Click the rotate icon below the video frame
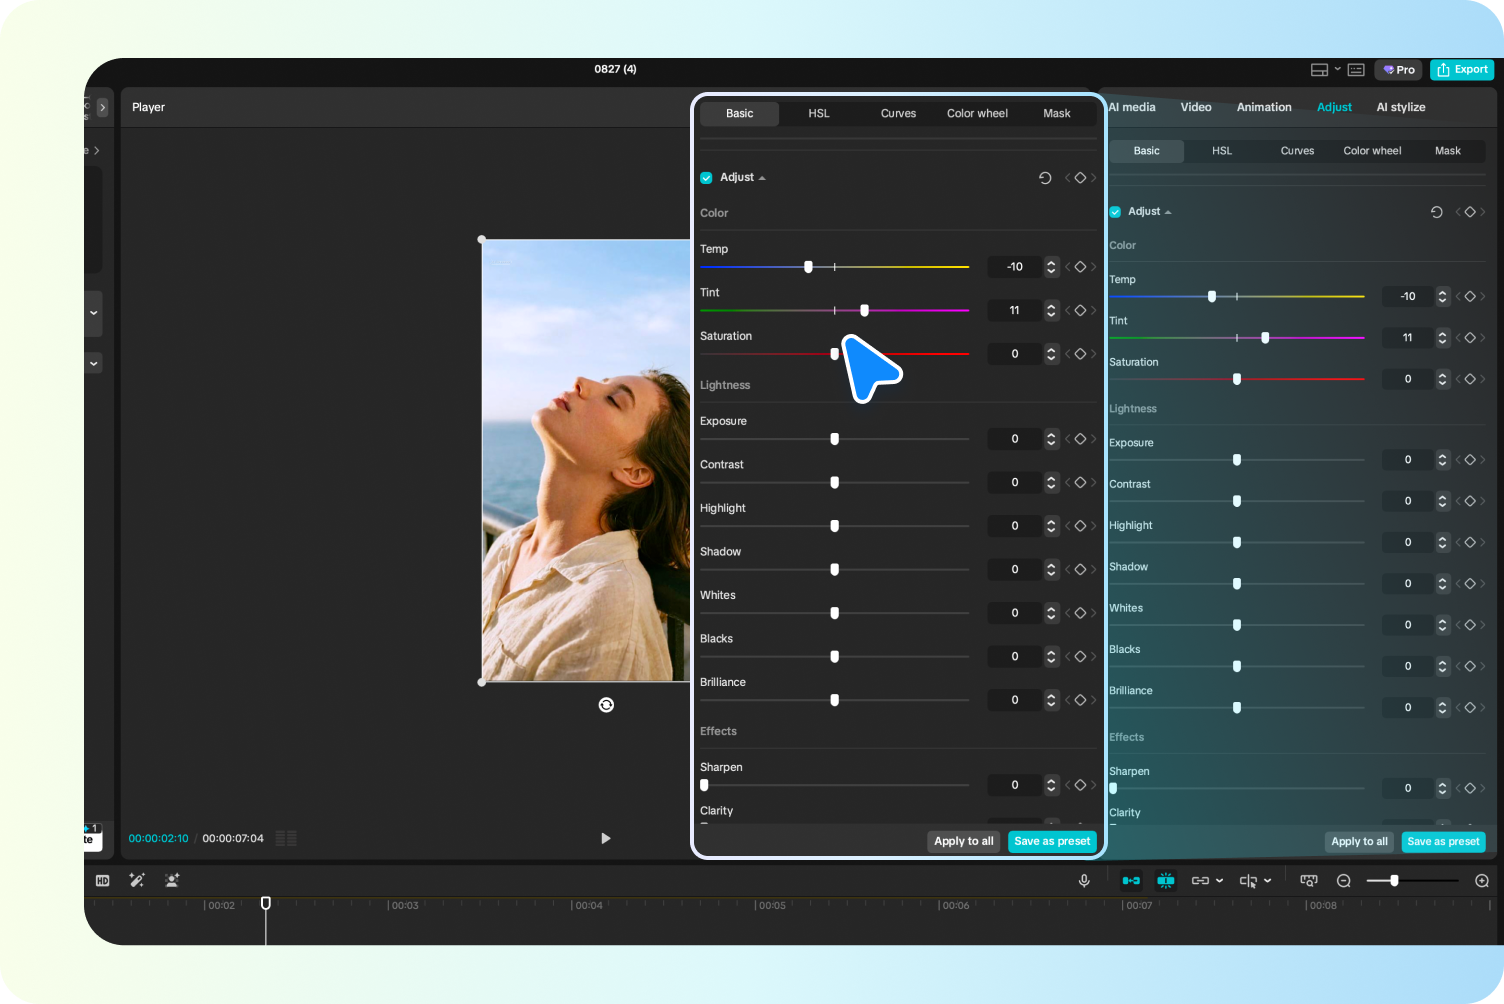The width and height of the screenshot is (1504, 1004). [606, 705]
